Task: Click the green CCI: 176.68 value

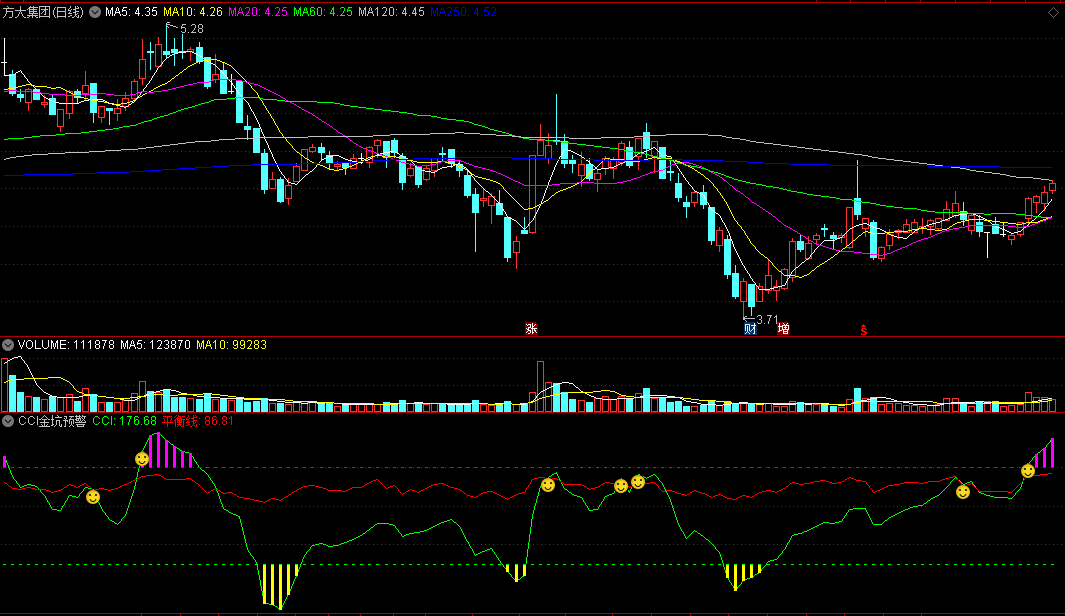Action: pyautogui.click(x=124, y=421)
